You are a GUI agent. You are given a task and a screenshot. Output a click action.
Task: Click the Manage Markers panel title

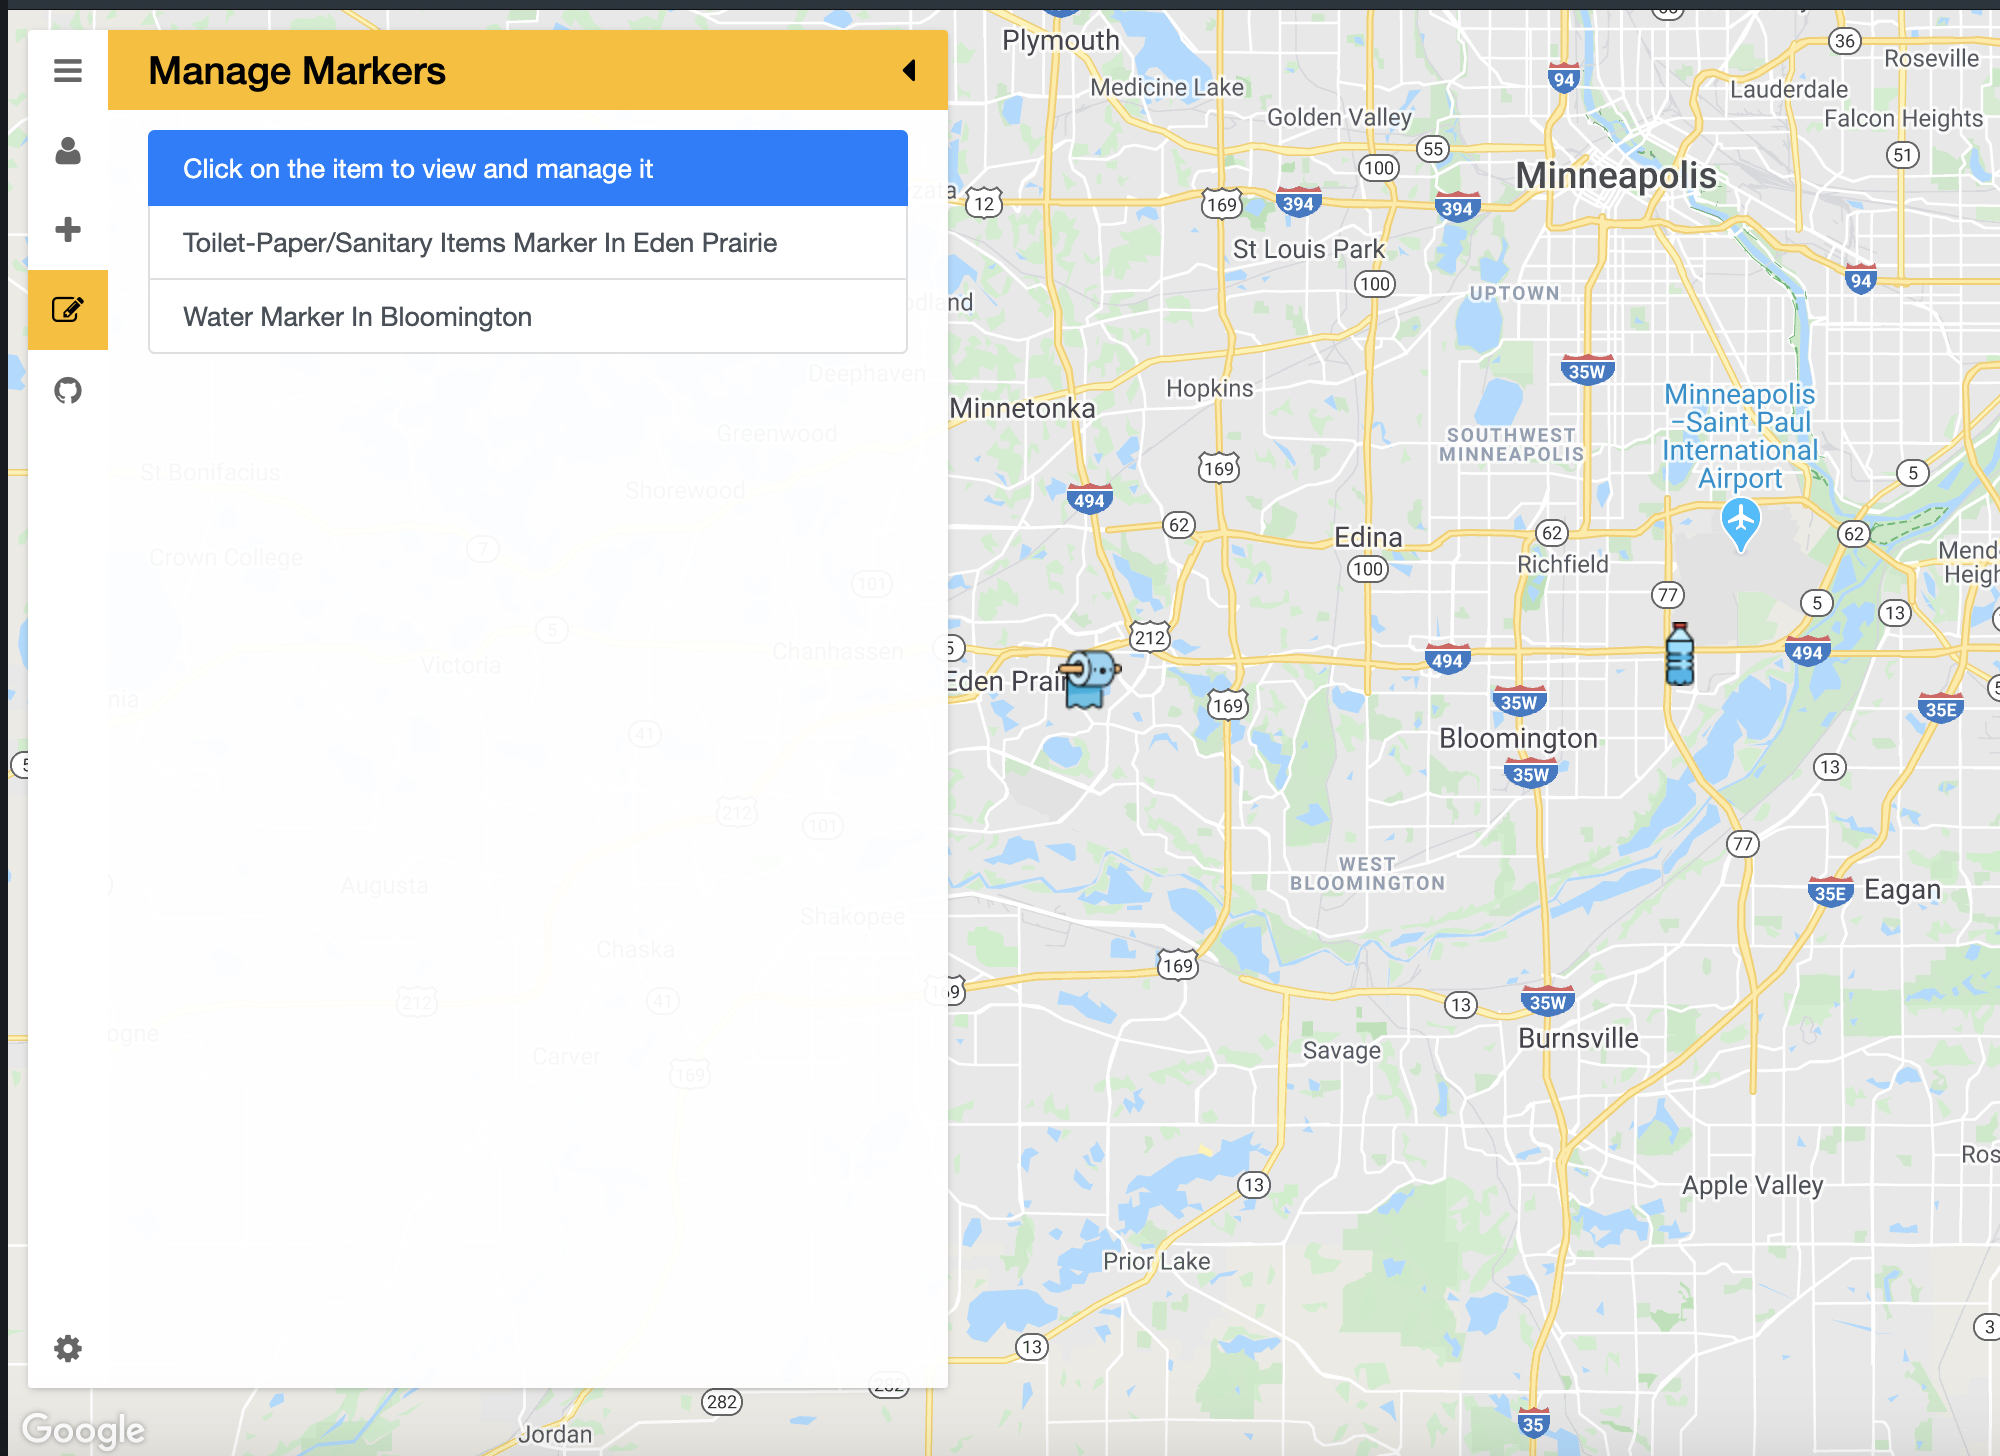click(297, 71)
